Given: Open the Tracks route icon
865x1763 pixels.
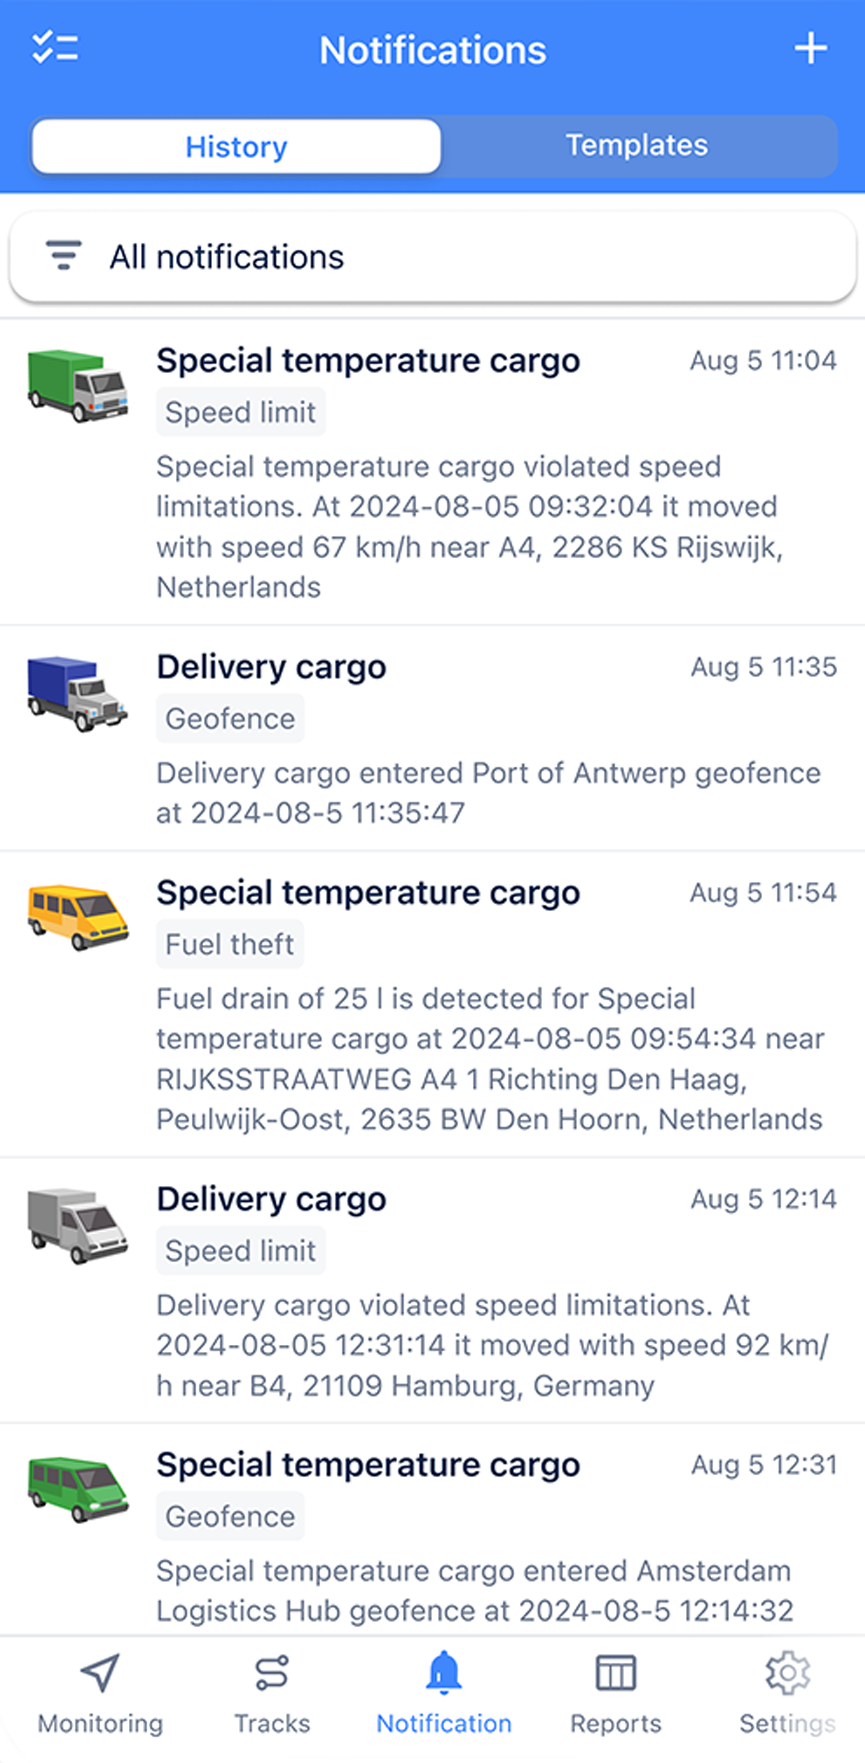Looking at the screenshot, I should point(272,1672).
